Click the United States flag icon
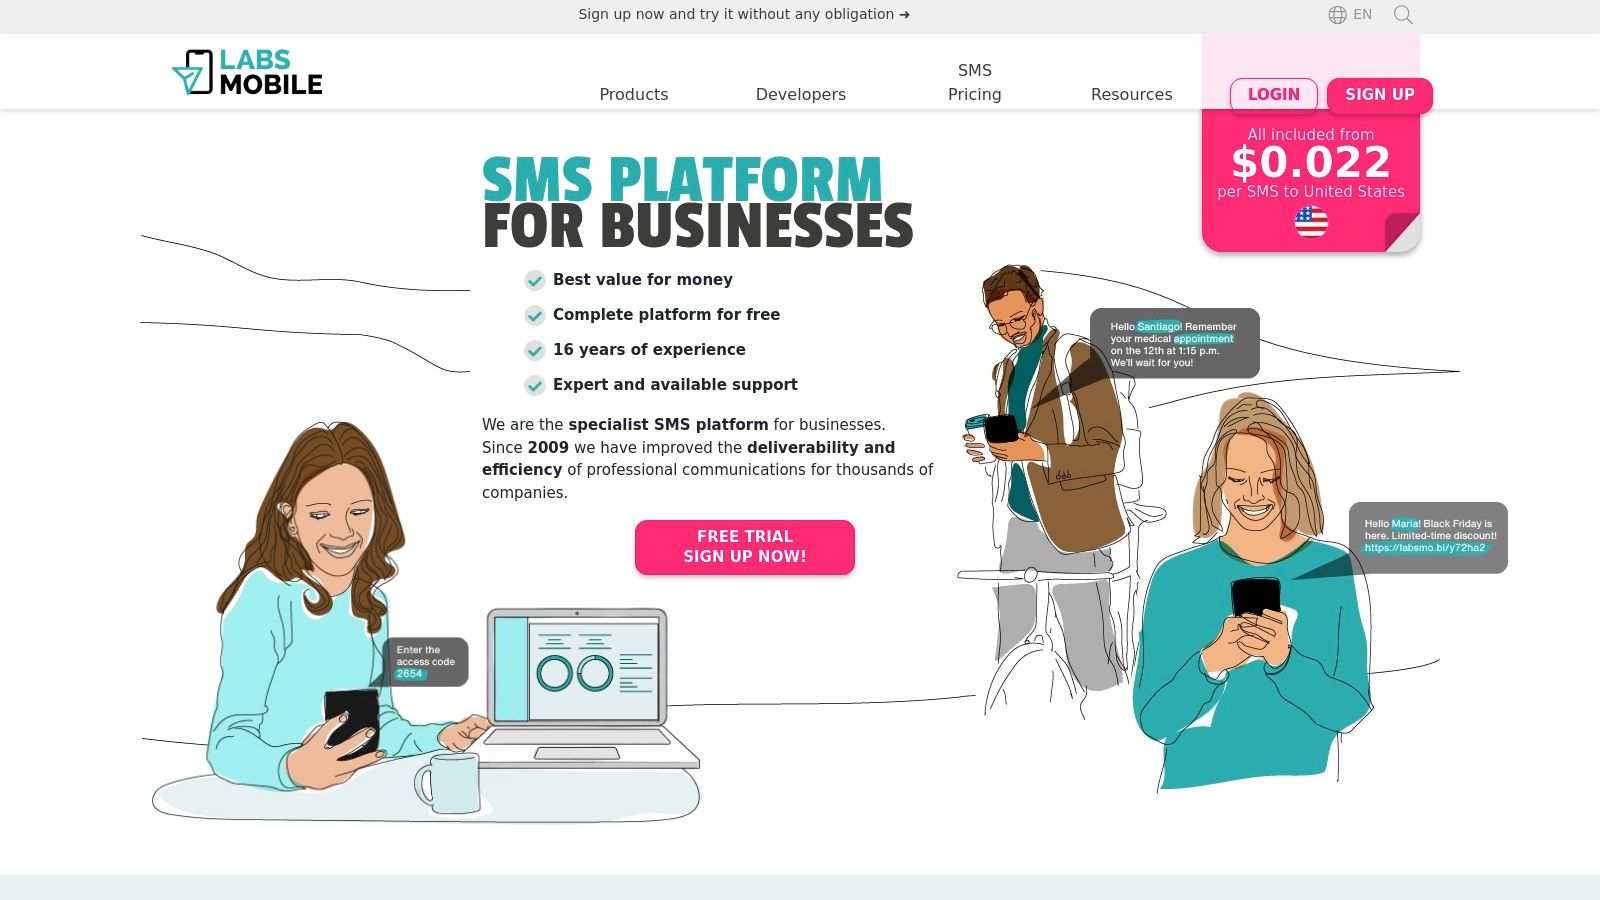This screenshot has height=900, width=1600. pos(1311,222)
